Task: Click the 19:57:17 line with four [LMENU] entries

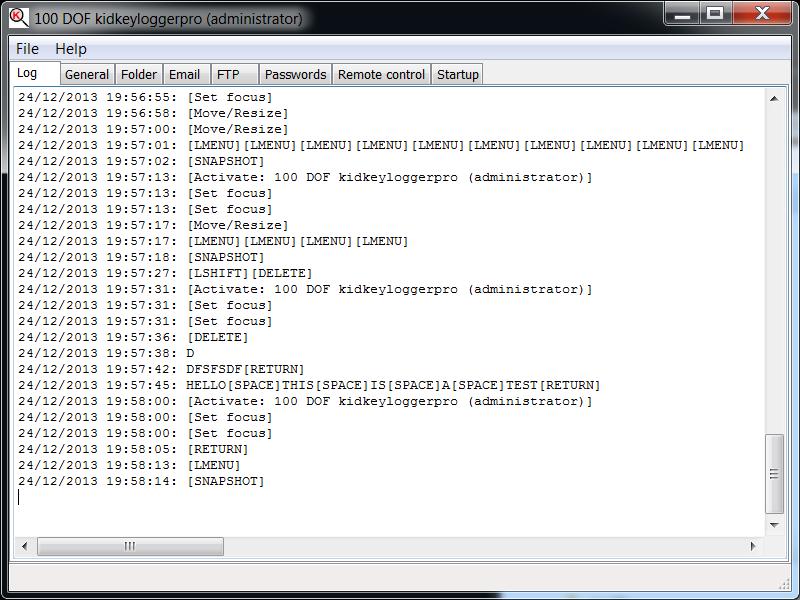Action: (213, 241)
